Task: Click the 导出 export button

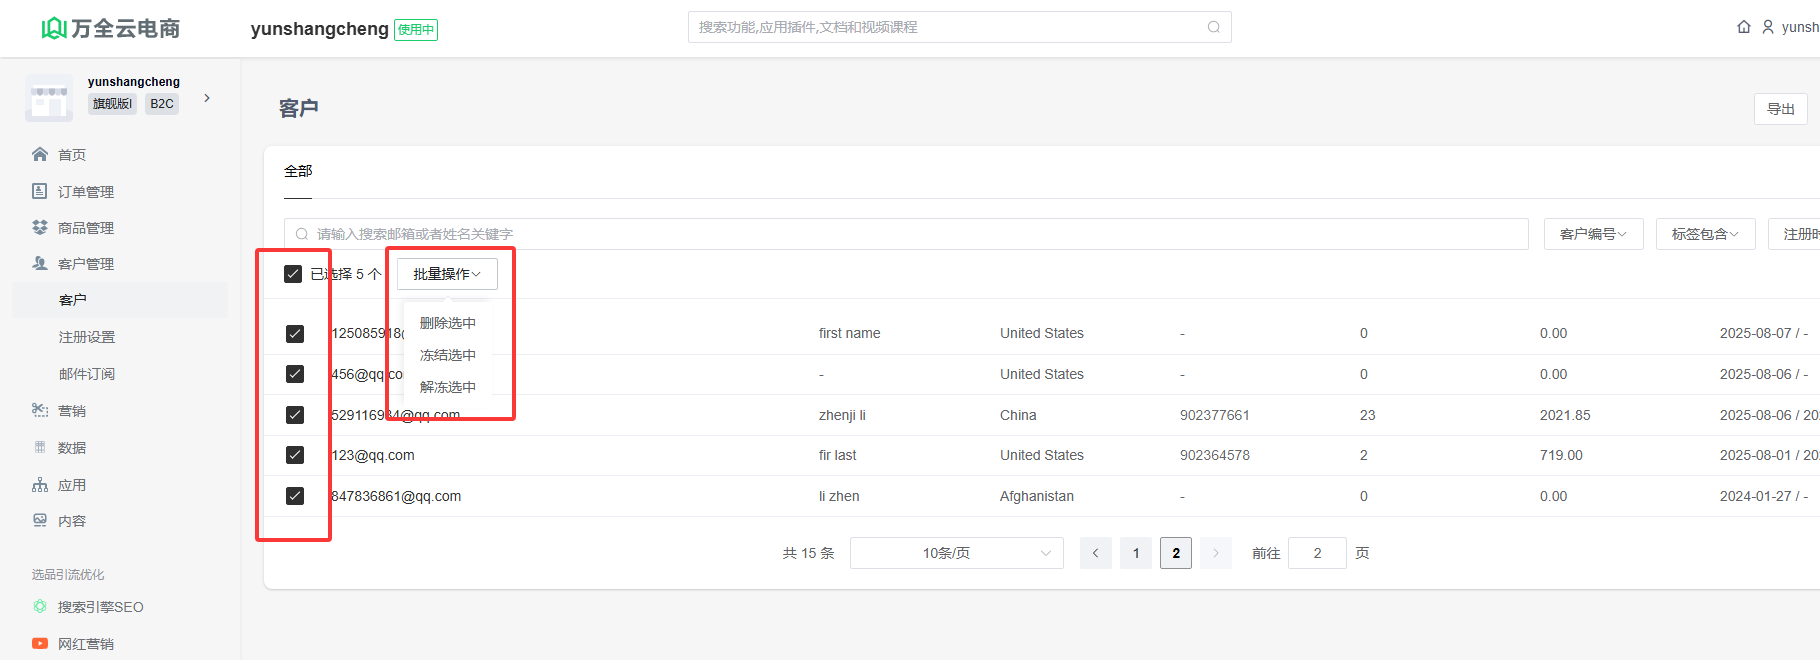Action: coord(1780,109)
